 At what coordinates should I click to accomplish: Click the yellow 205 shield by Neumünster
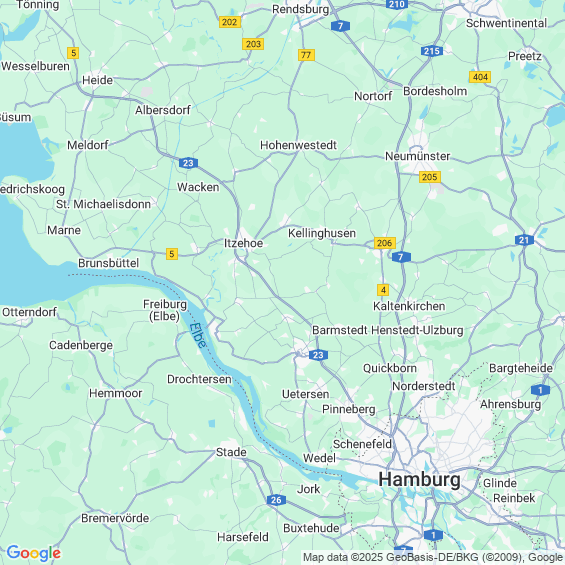pyautogui.click(x=430, y=177)
